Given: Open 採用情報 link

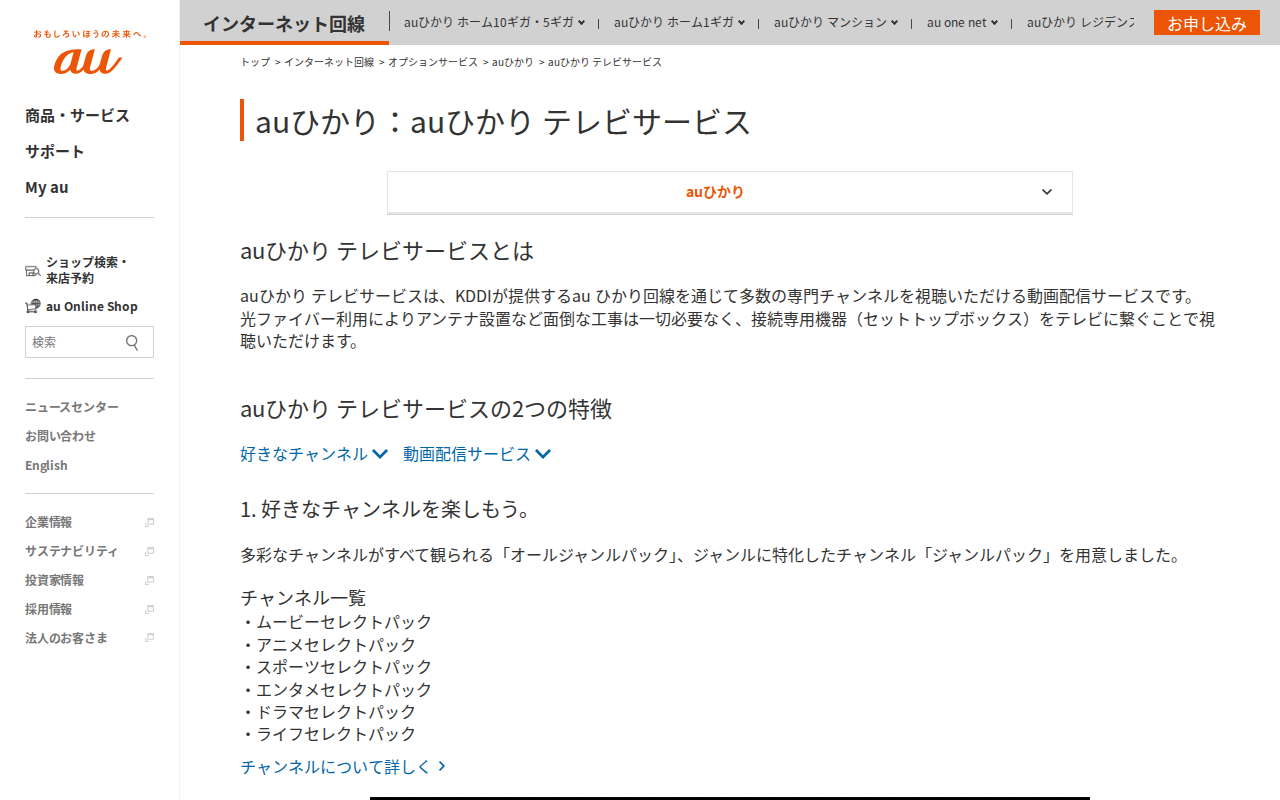Looking at the screenshot, I should (48, 609).
